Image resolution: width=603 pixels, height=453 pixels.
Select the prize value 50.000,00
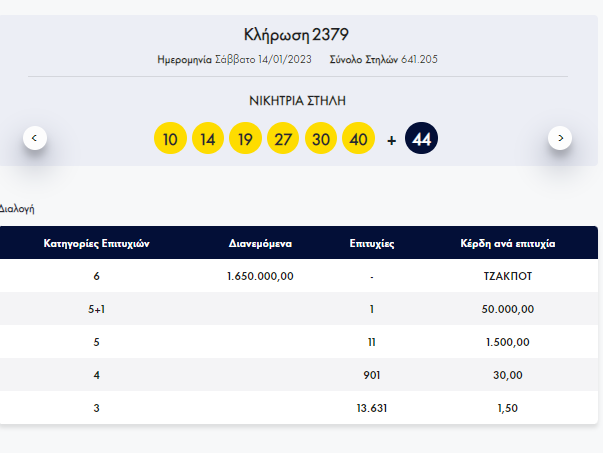click(508, 309)
